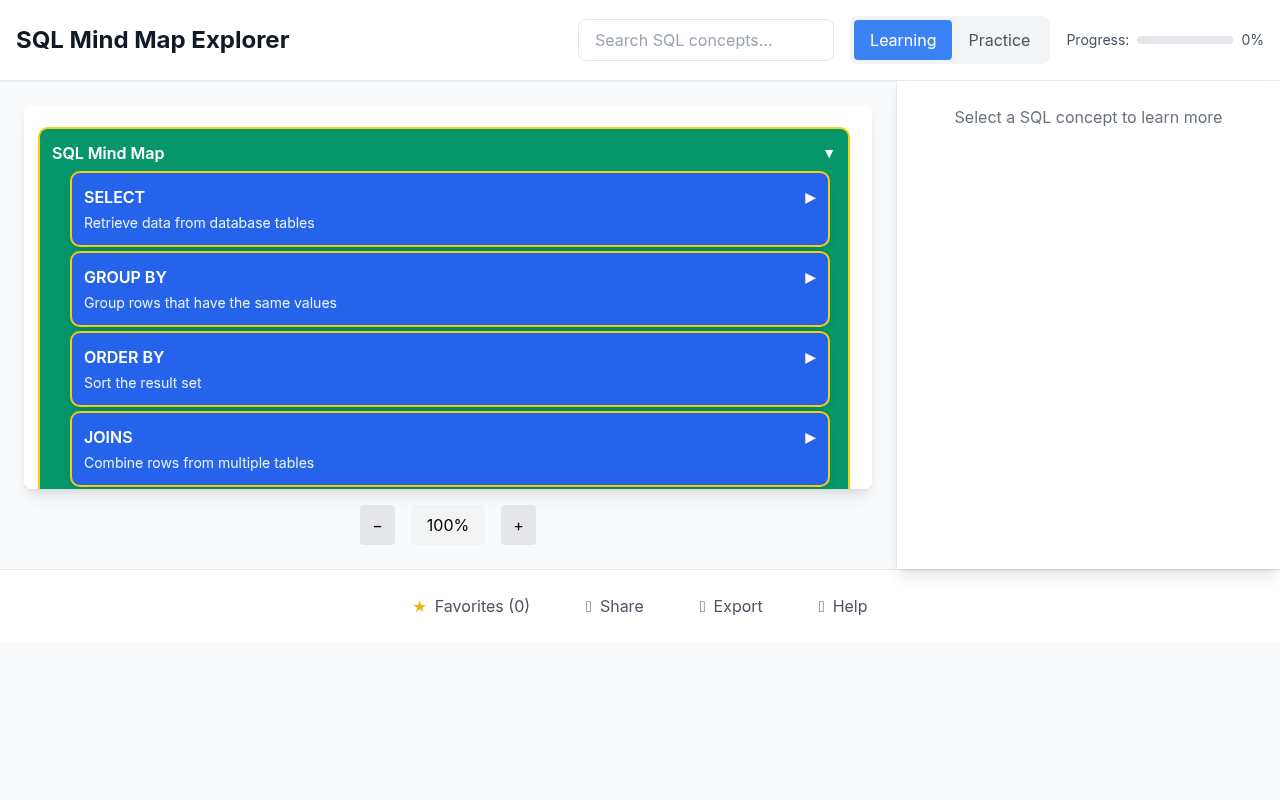Expand the ORDER BY node arrow
1280x800 pixels.
(x=809, y=357)
